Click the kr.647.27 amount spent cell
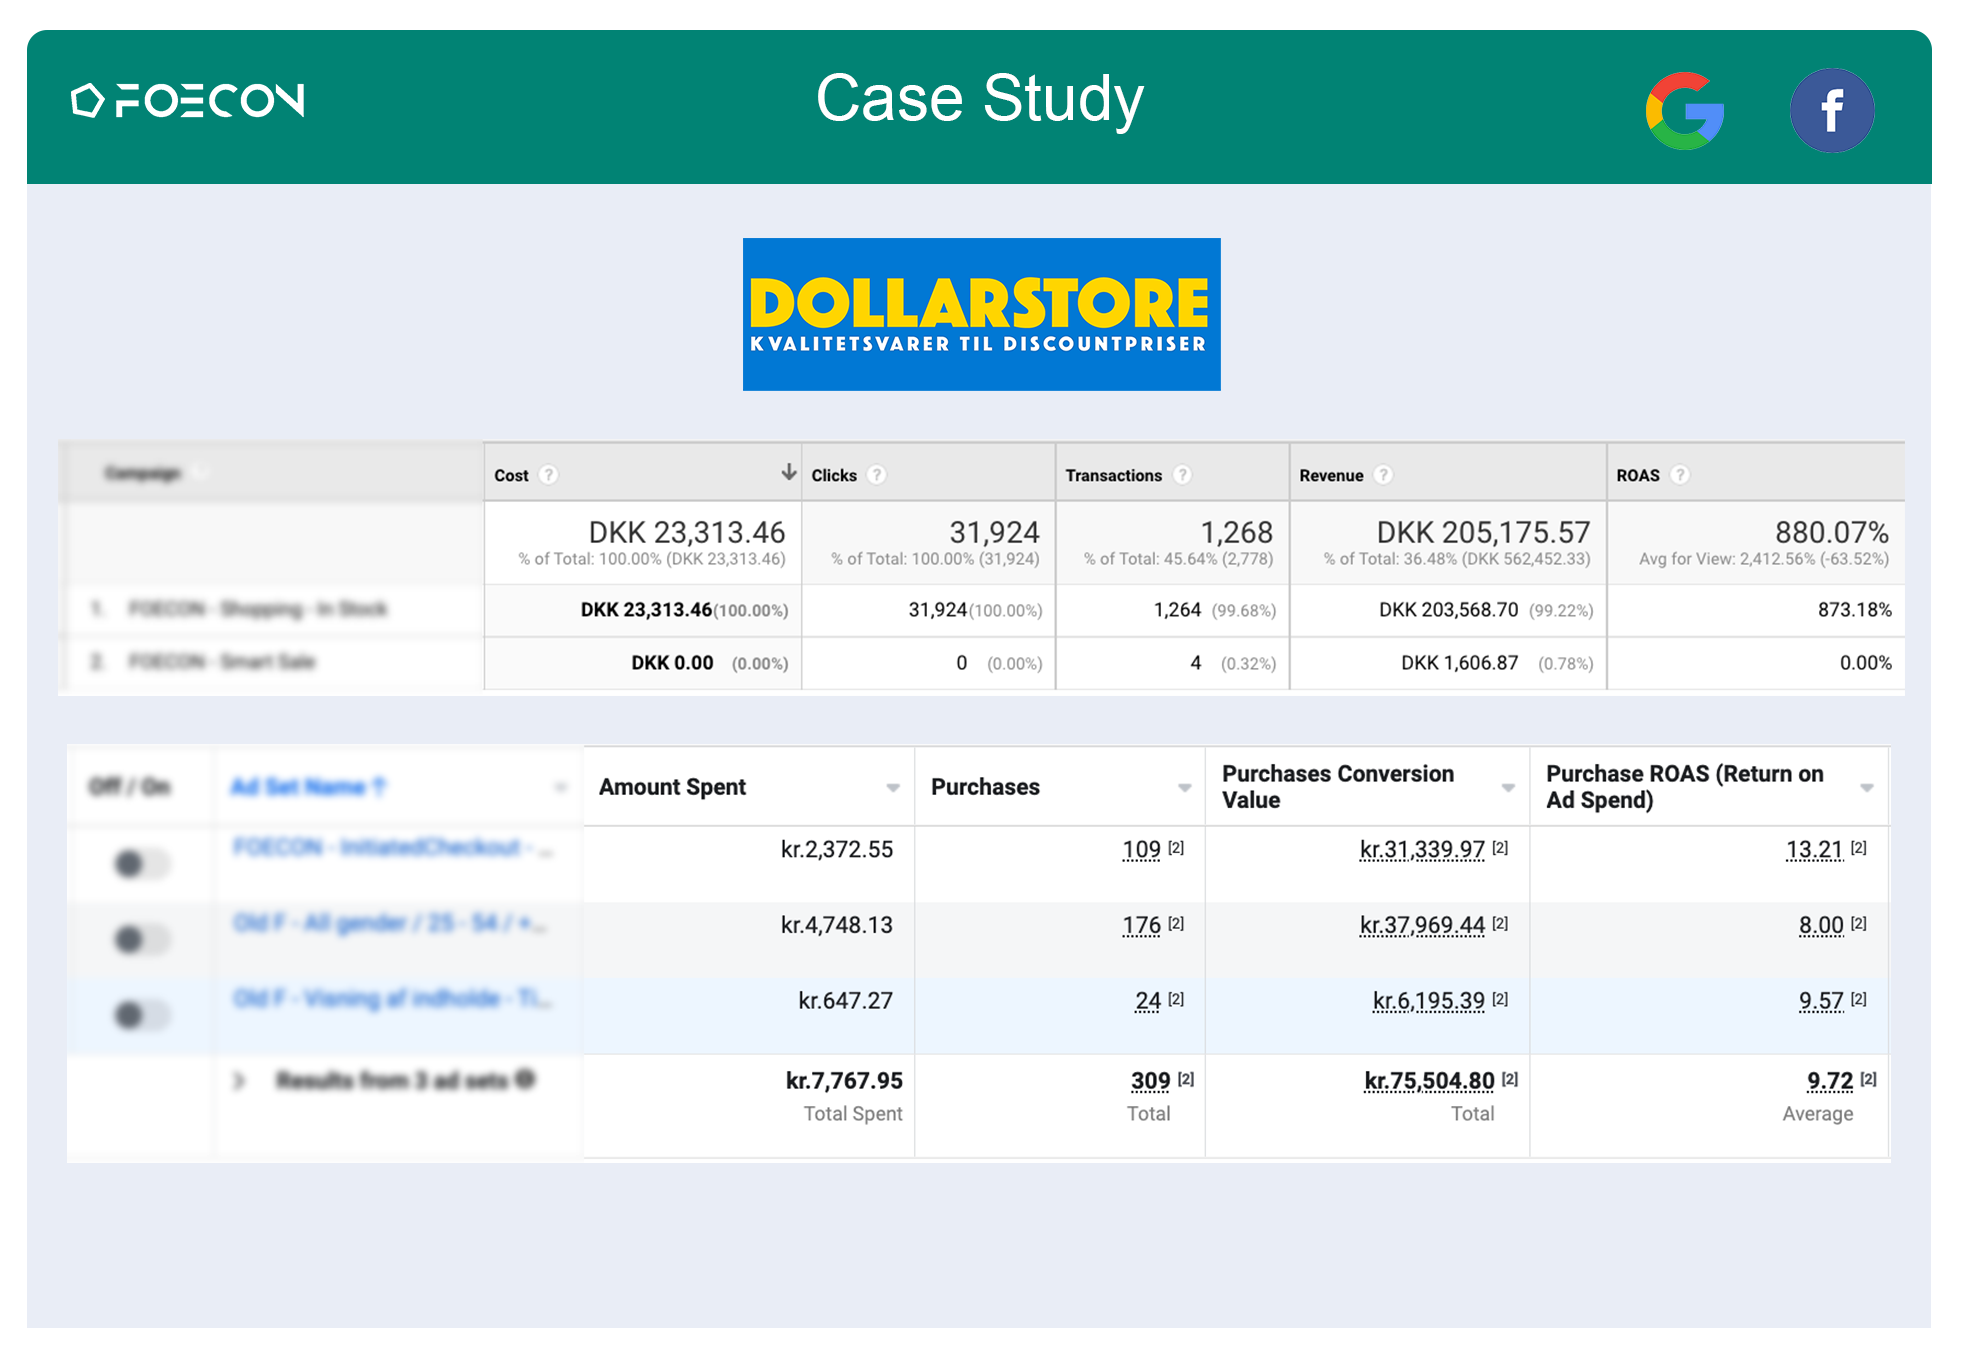This screenshot has height=1370, width=1963. point(845,1001)
